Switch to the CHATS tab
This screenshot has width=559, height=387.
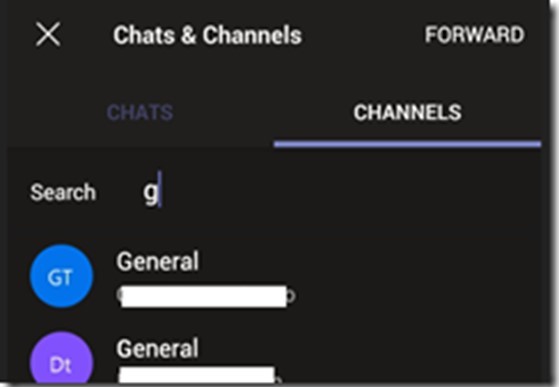(x=140, y=112)
